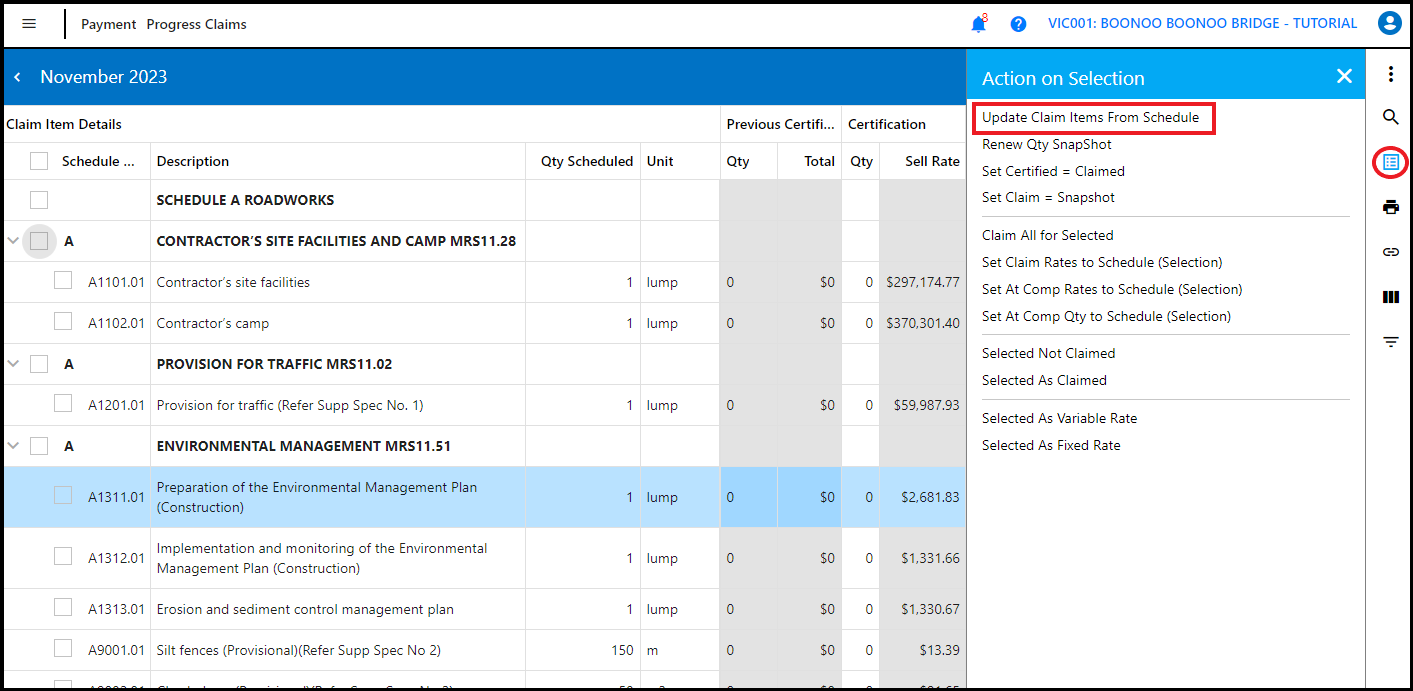Select Selected As Fixed Rate action
Screen dimensions: 1413x691
pyautogui.click(x=1051, y=445)
